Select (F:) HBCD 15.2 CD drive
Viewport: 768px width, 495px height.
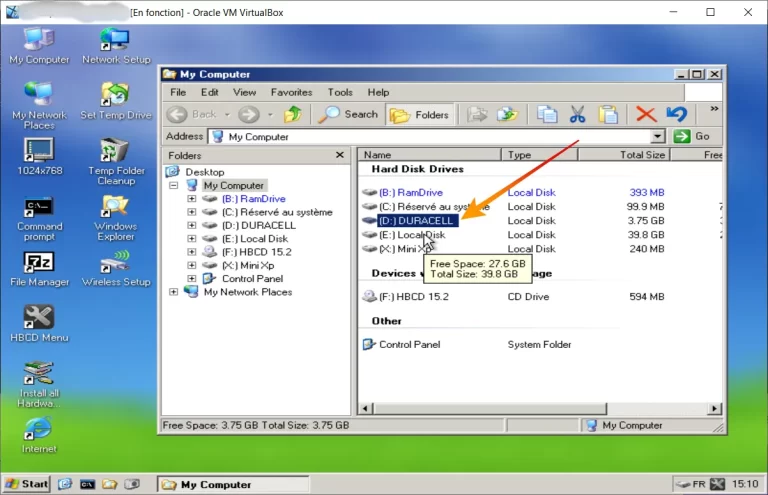413,297
